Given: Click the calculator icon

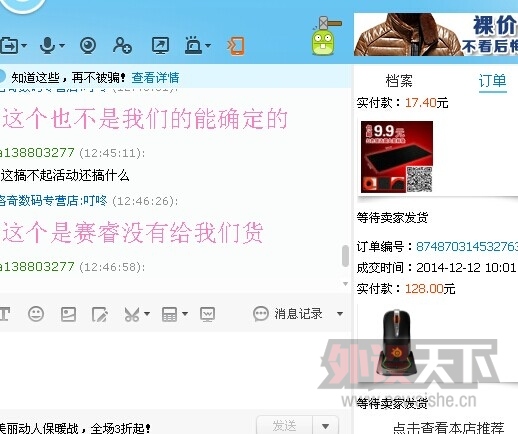Looking at the screenshot, I should click(x=169, y=314).
